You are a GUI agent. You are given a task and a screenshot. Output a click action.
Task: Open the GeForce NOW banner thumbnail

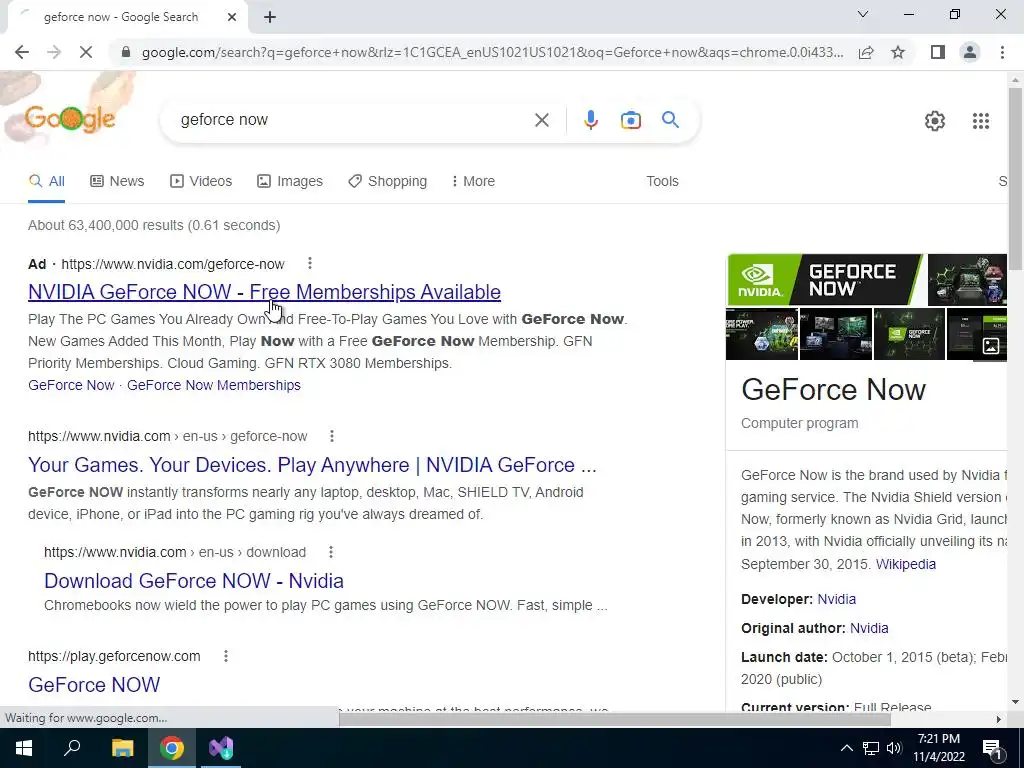(x=825, y=280)
